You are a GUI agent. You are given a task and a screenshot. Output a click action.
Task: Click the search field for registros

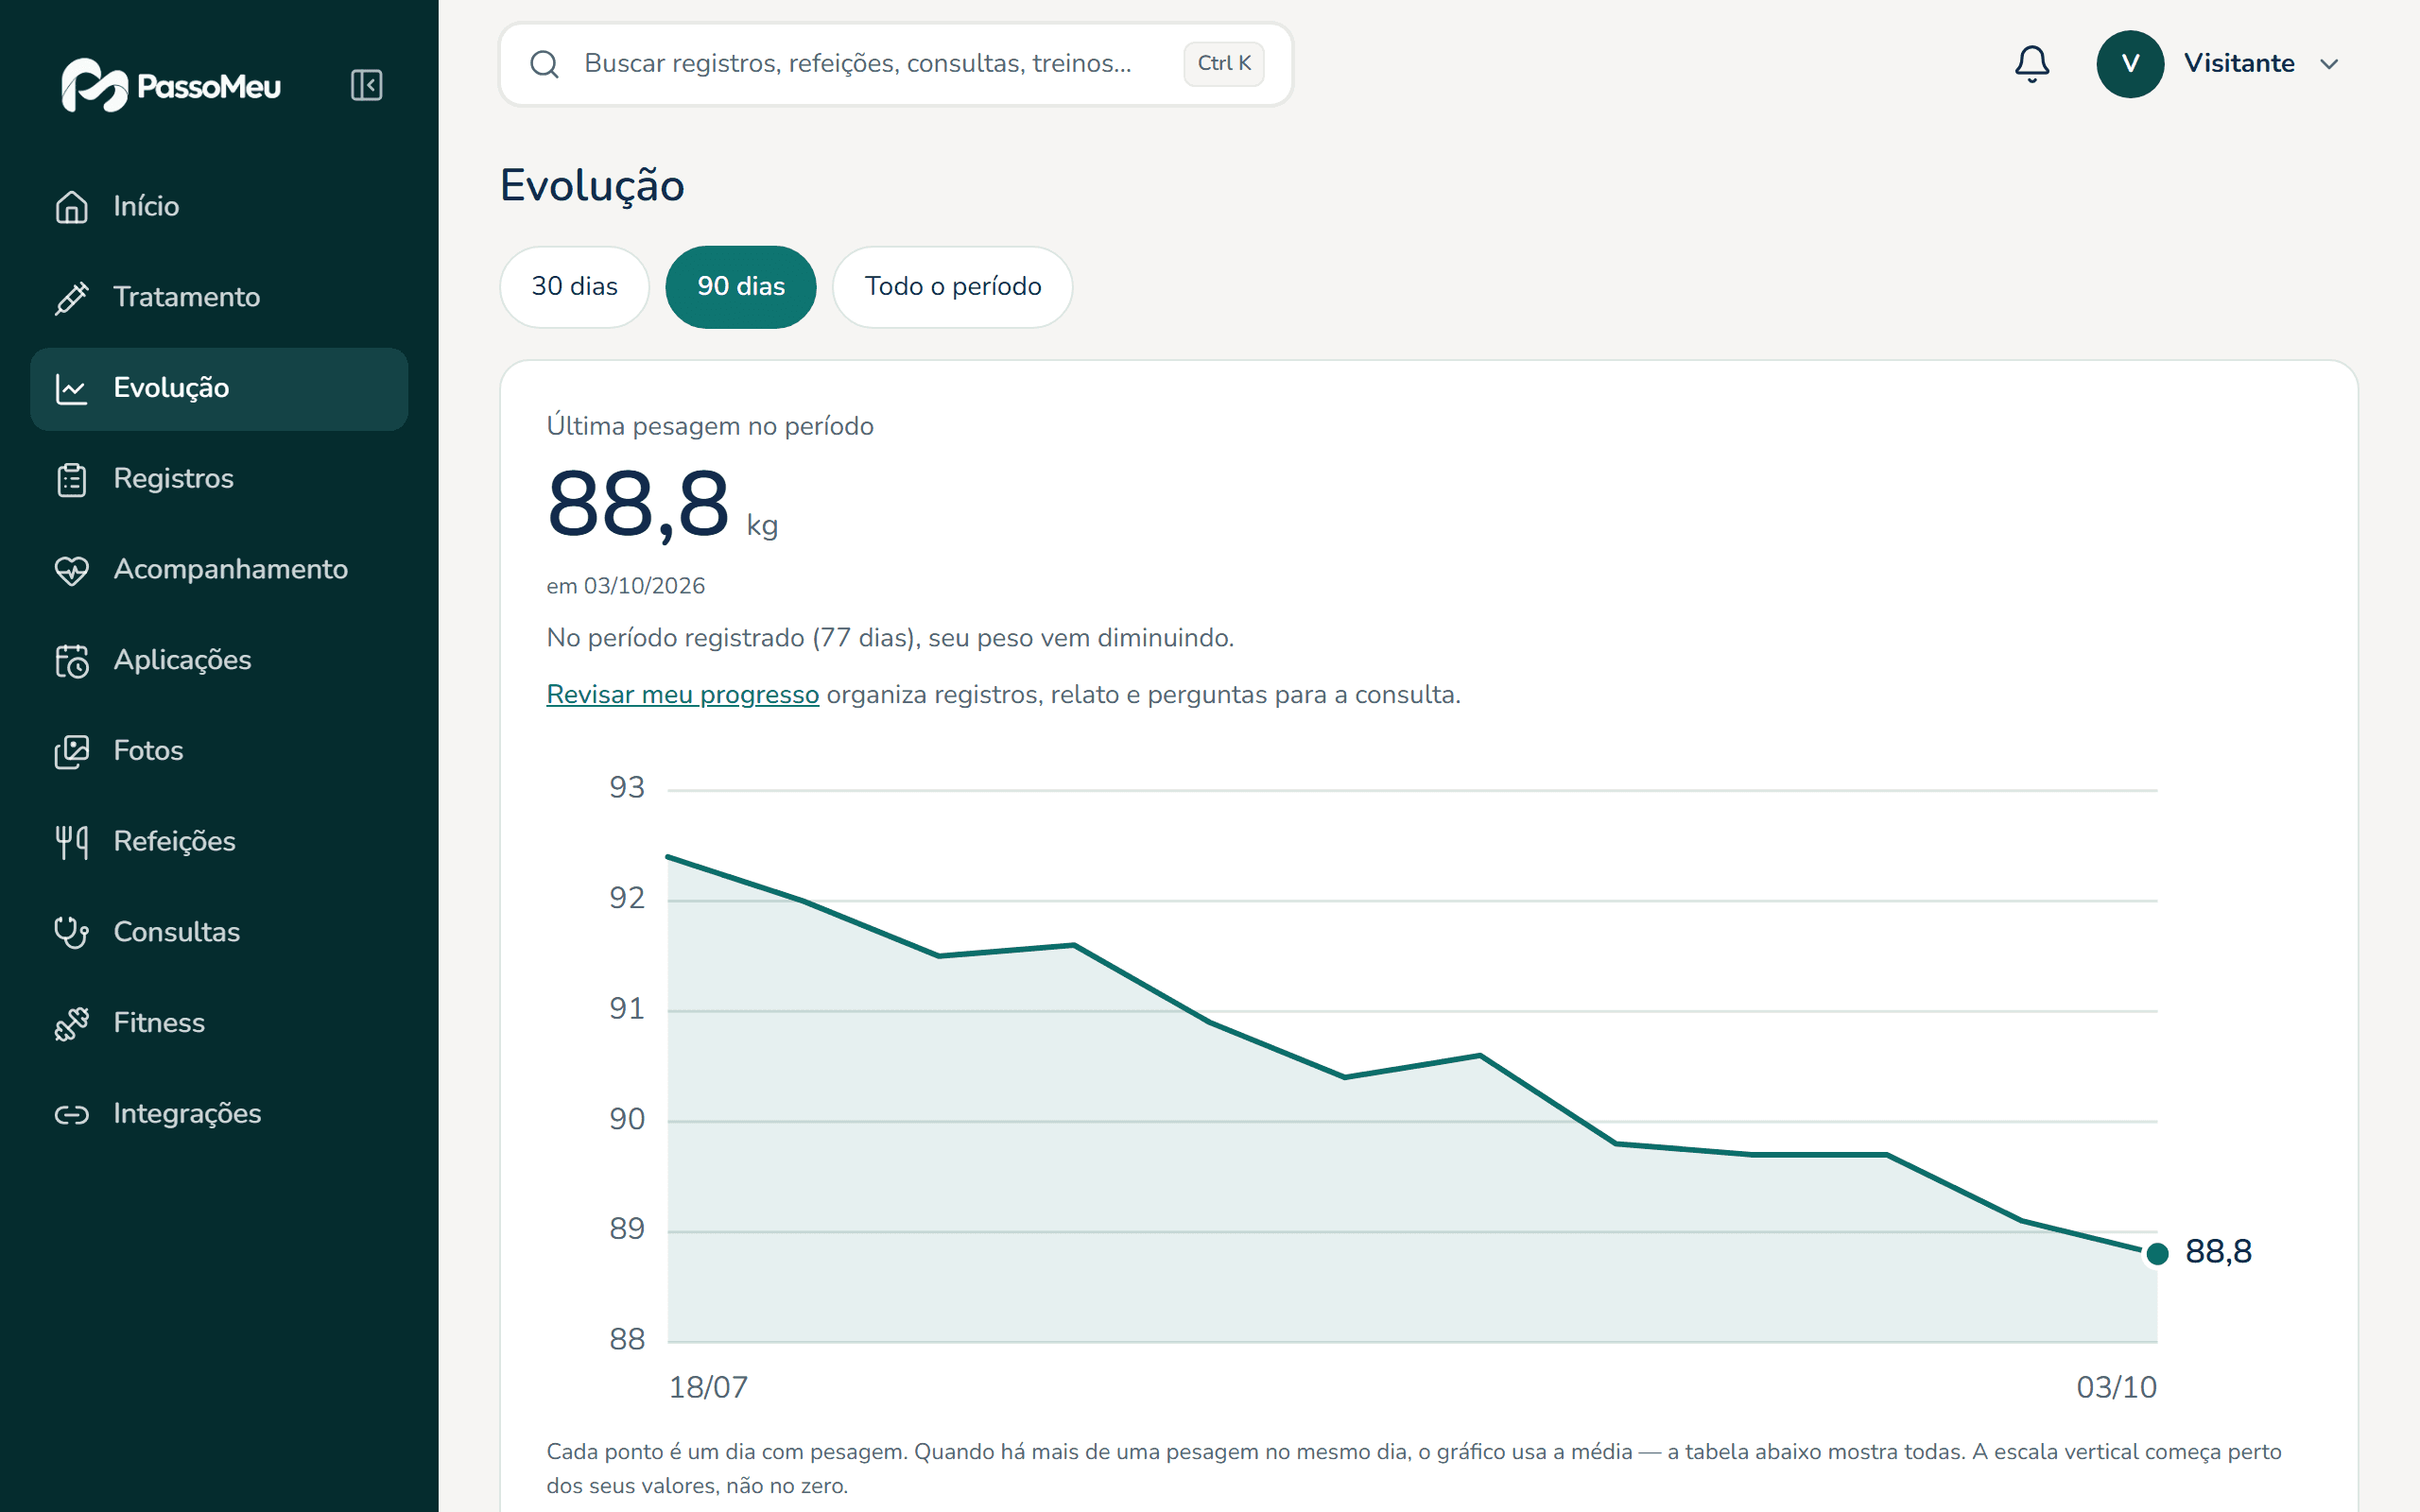pyautogui.click(x=896, y=64)
